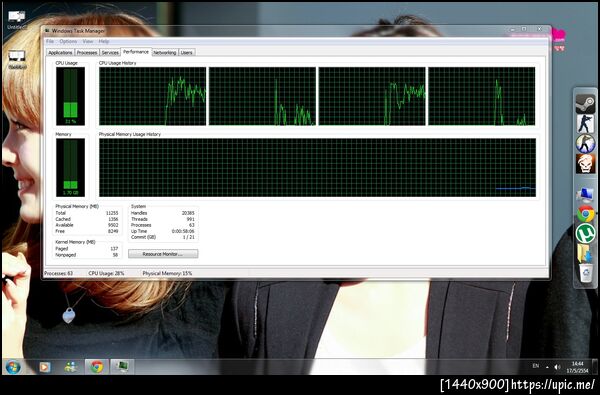Image resolution: width=600 pixels, height=395 pixels.
Task: Switch to the Processes tab
Action: (87, 52)
